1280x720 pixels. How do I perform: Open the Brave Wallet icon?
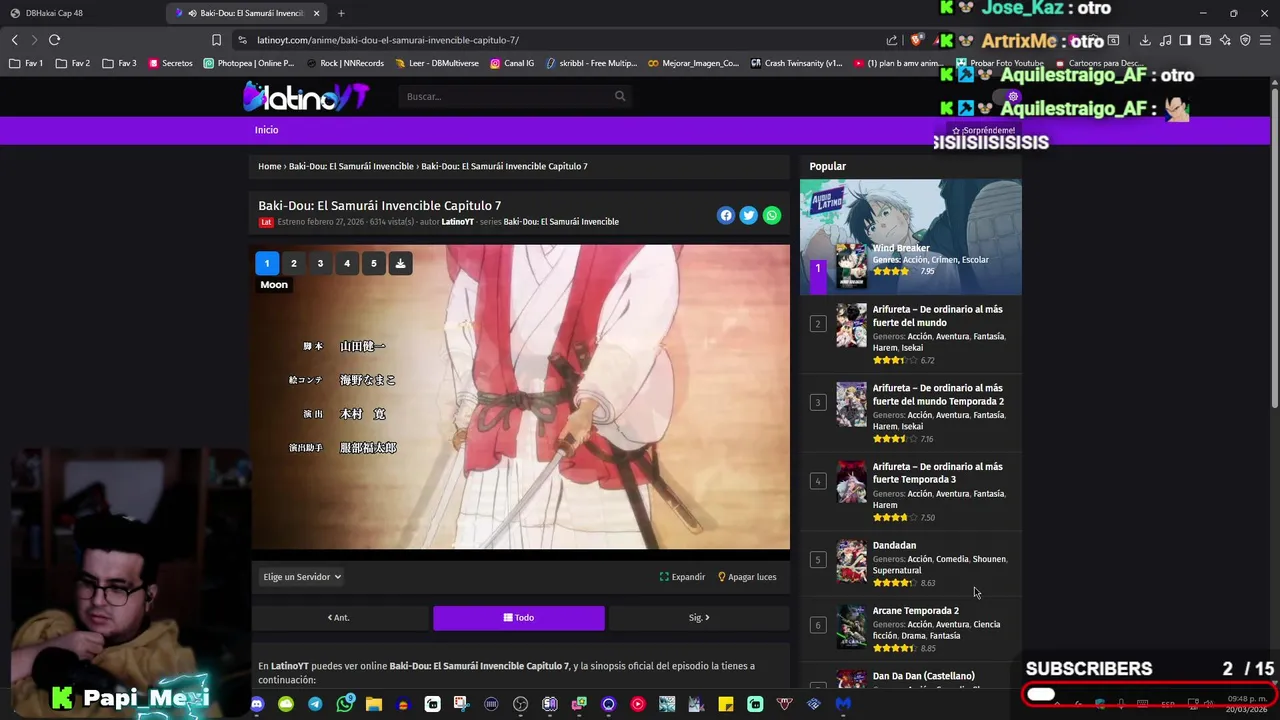point(1205,40)
